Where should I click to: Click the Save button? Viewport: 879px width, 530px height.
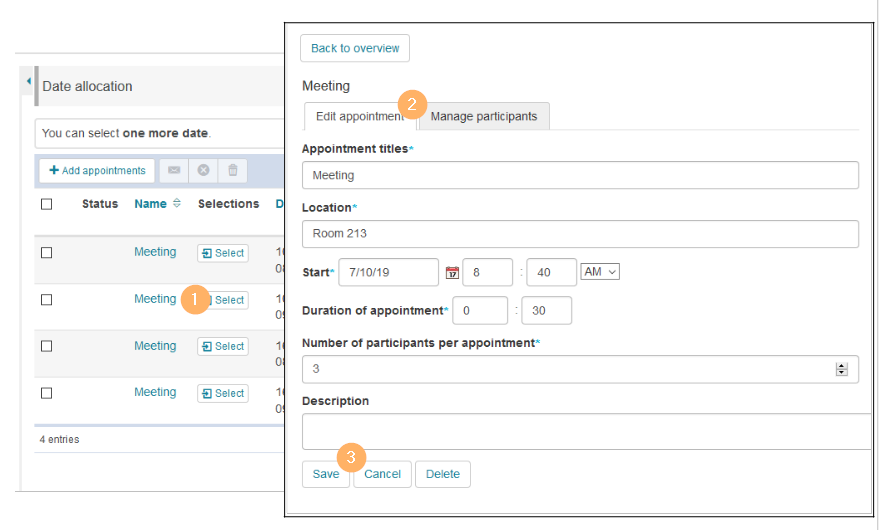pos(325,474)
